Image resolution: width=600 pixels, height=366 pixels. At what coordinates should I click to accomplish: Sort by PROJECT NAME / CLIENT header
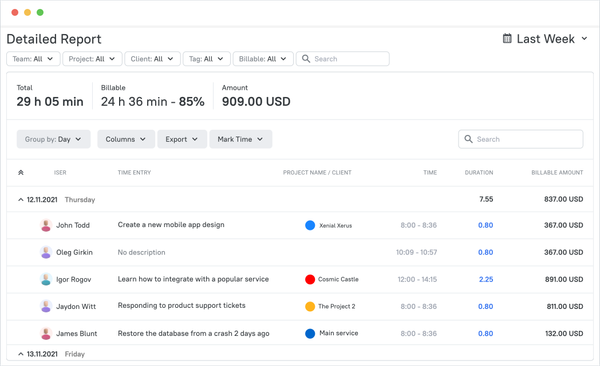click(x=317, y=173)
